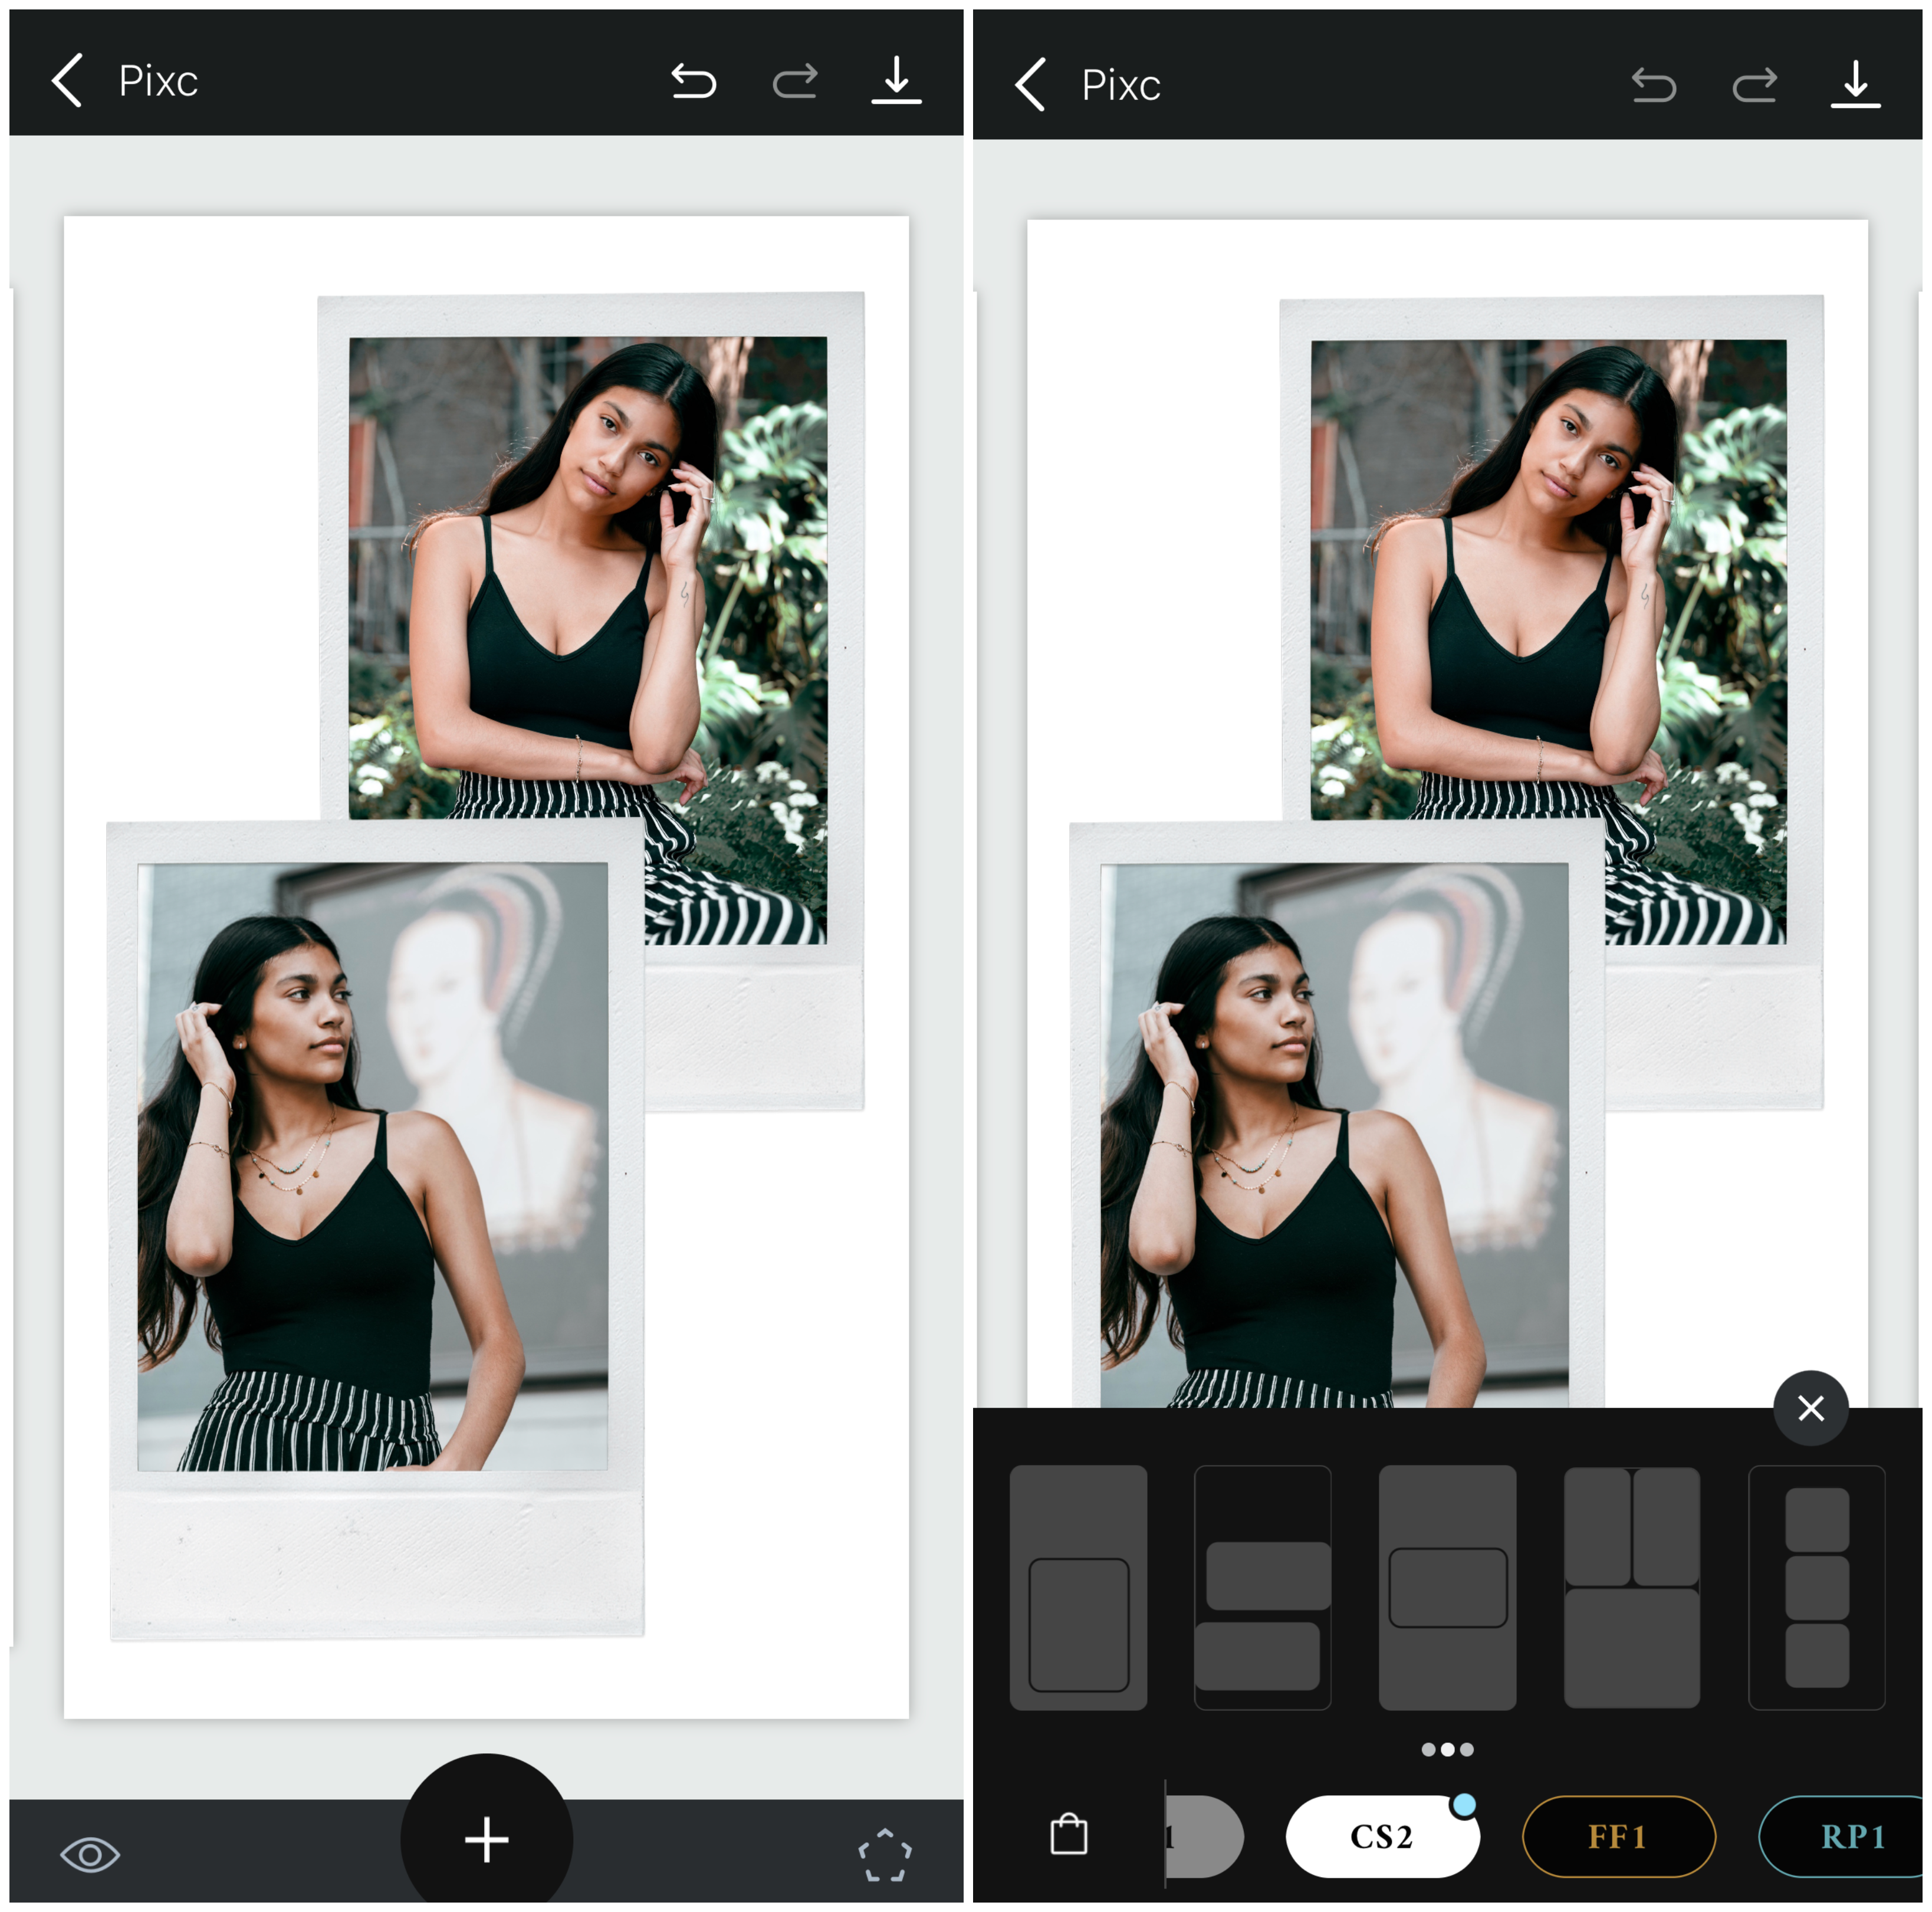
Task: Redo the edit in left screen
Action: [795, 81]
